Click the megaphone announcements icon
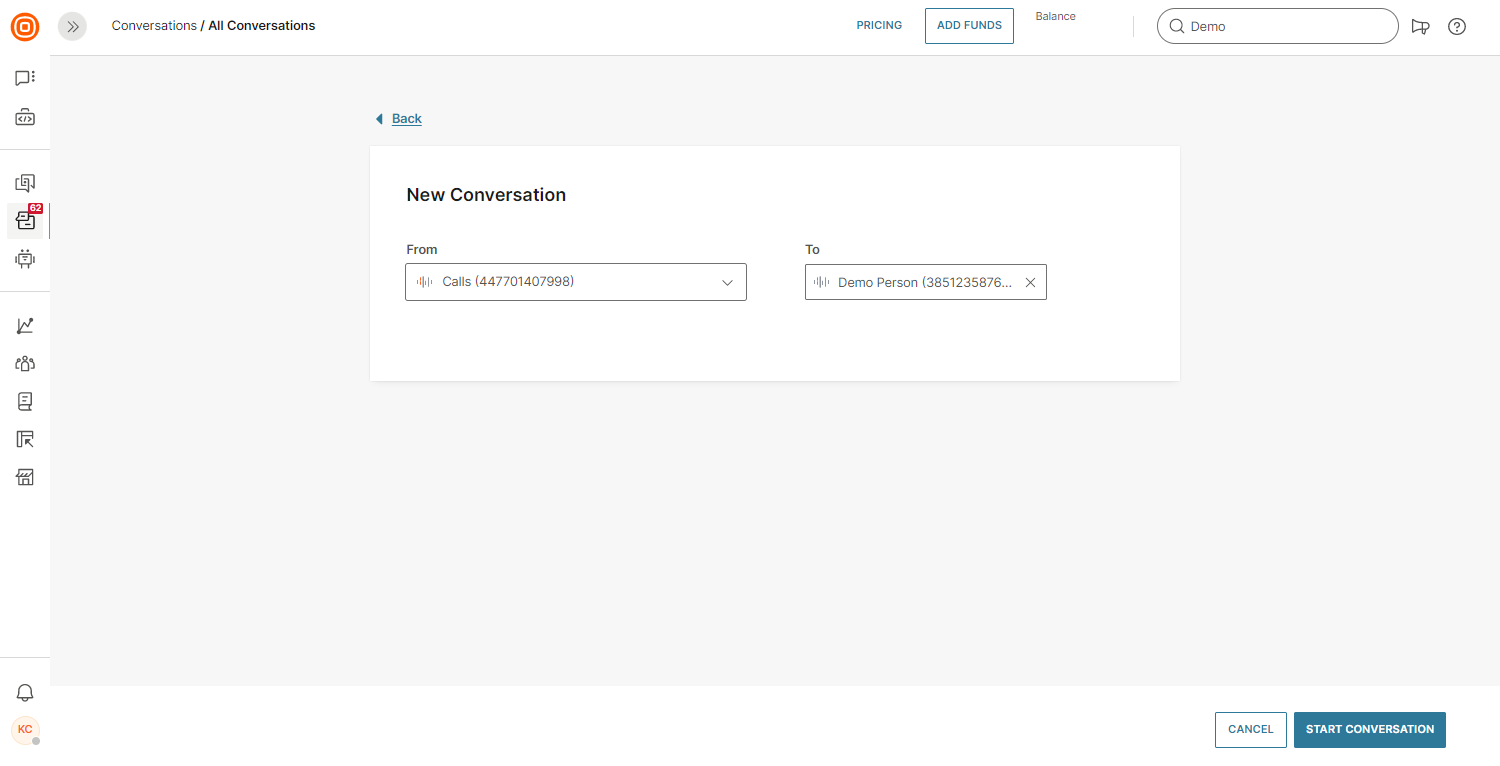 (1420, 27)
